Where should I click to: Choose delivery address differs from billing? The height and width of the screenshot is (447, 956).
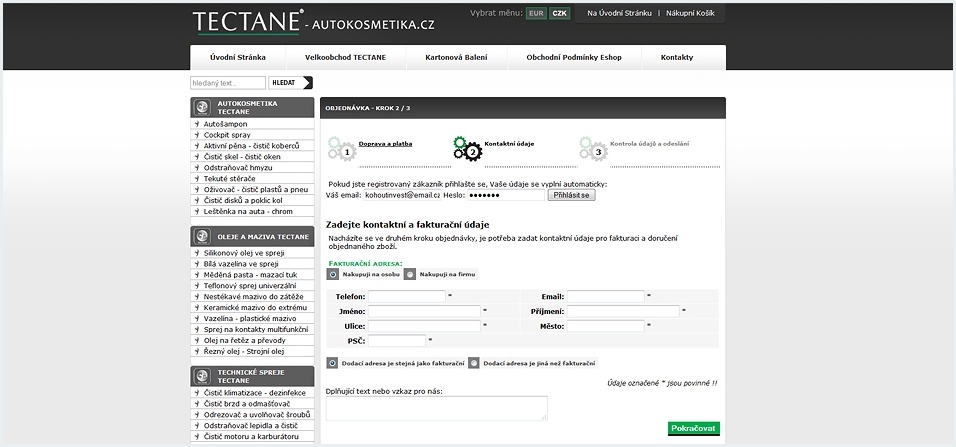(x=474, y=363)
